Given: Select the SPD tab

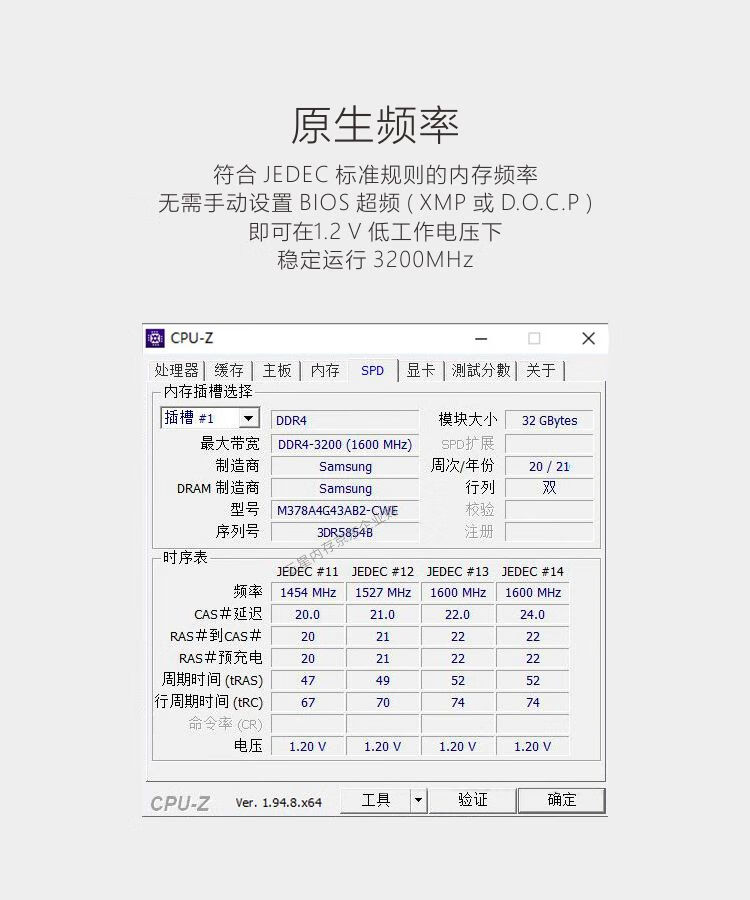Looking at the screenshot, I should point(372,370).
